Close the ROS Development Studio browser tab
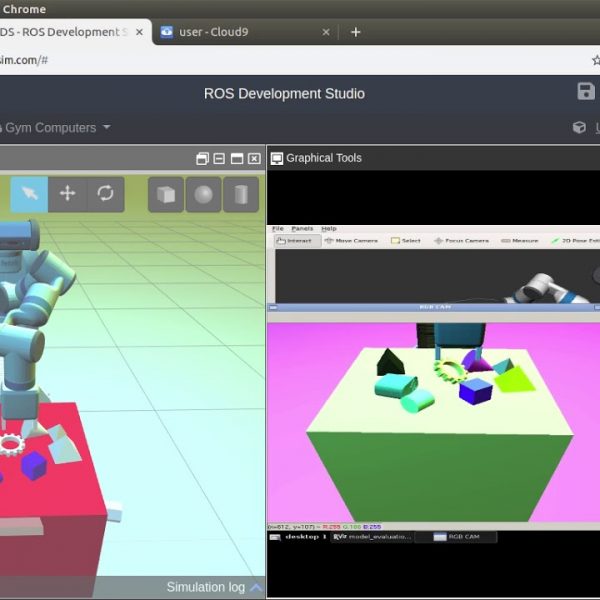The width and height of the screenshot is (600, 600). 139,32
